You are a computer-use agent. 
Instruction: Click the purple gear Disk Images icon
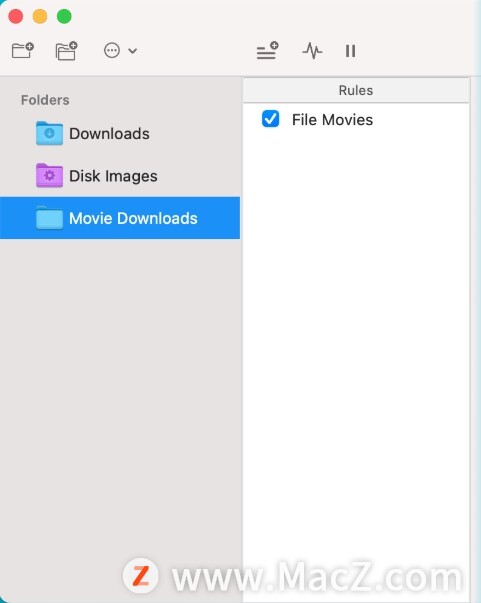49,176
